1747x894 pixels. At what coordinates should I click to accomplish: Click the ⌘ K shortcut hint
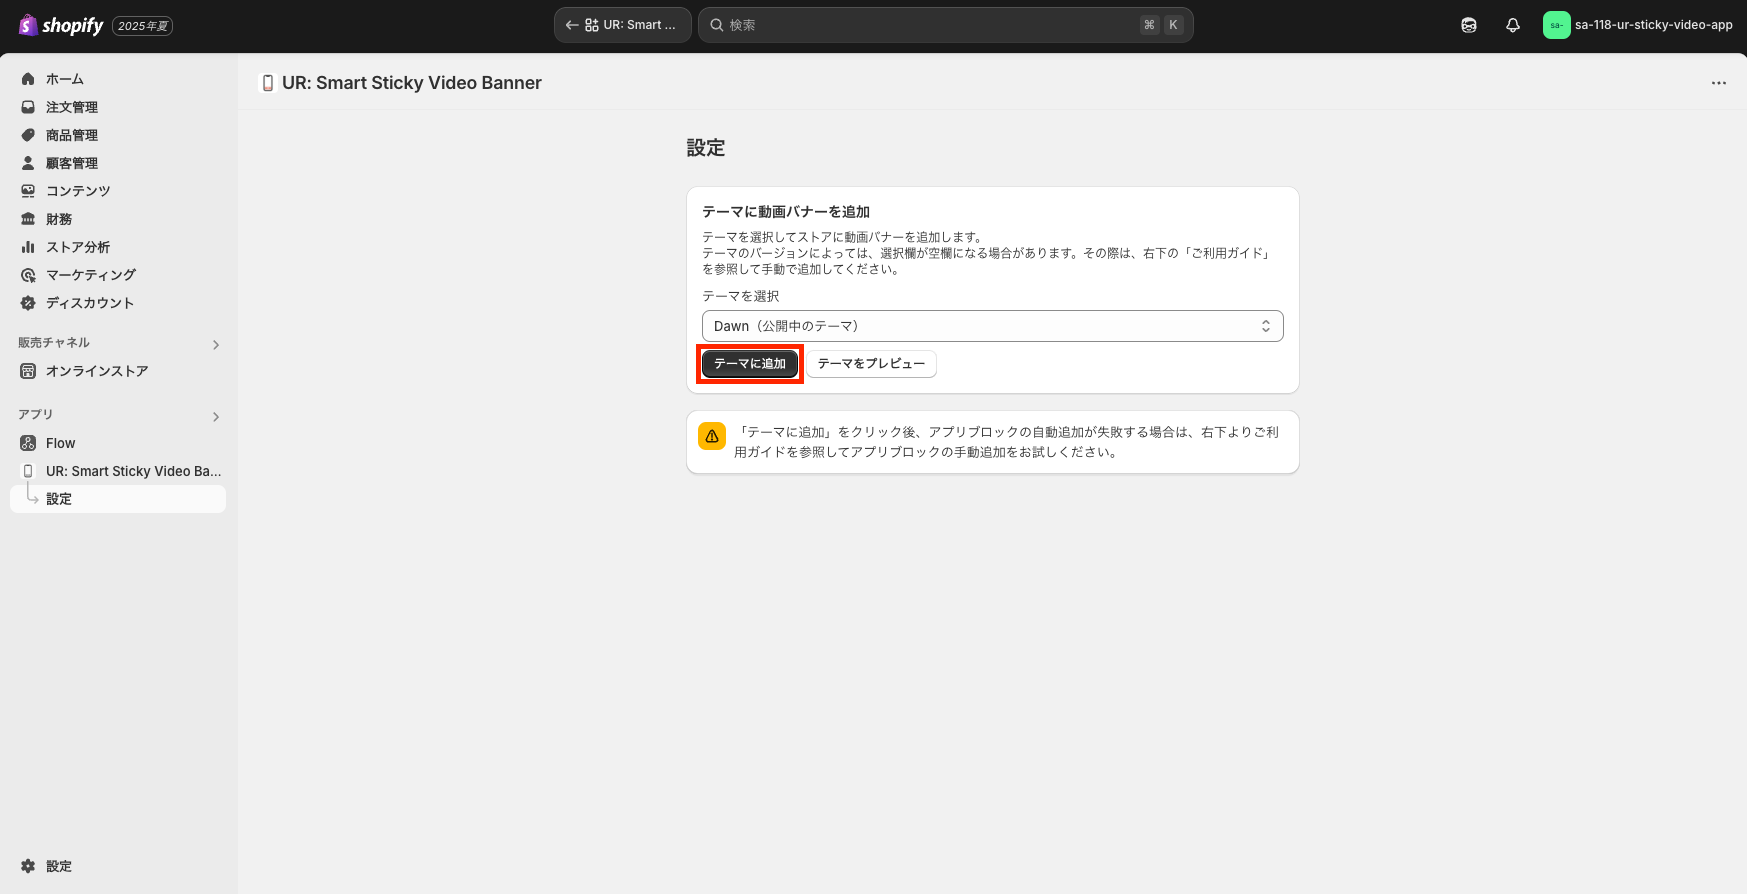click(1161, 25)
